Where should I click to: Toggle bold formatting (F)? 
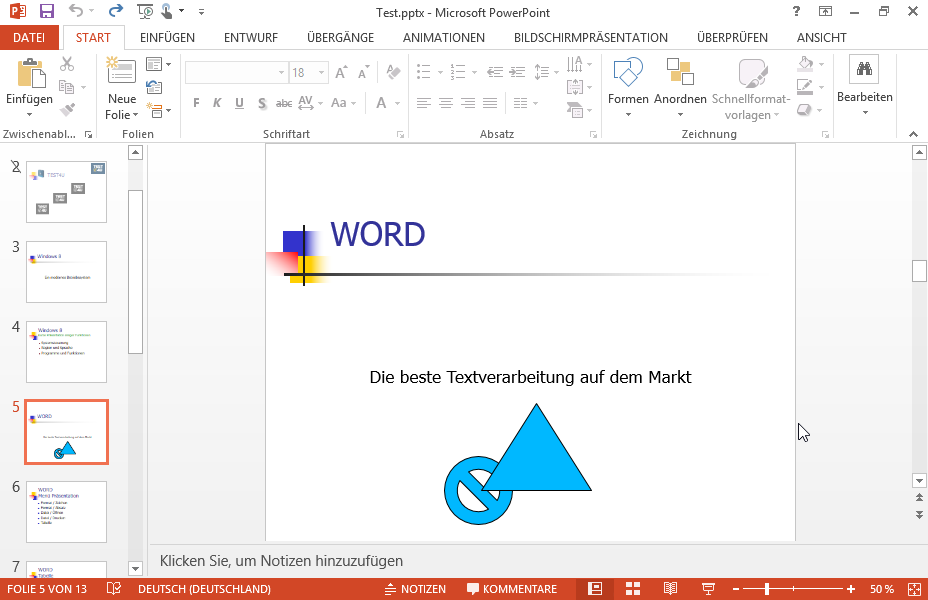tap(196, 103)
